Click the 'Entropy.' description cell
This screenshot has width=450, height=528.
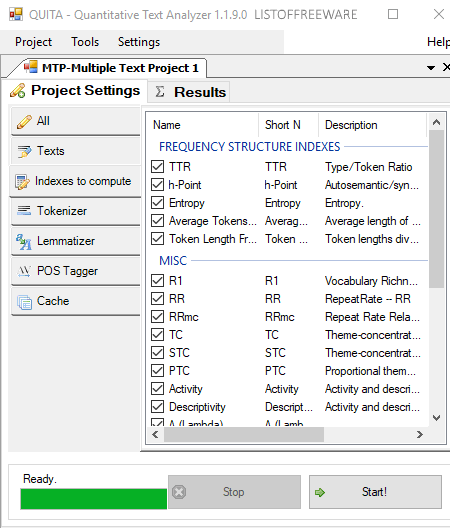pyautogui.click(x=344, y=203)
